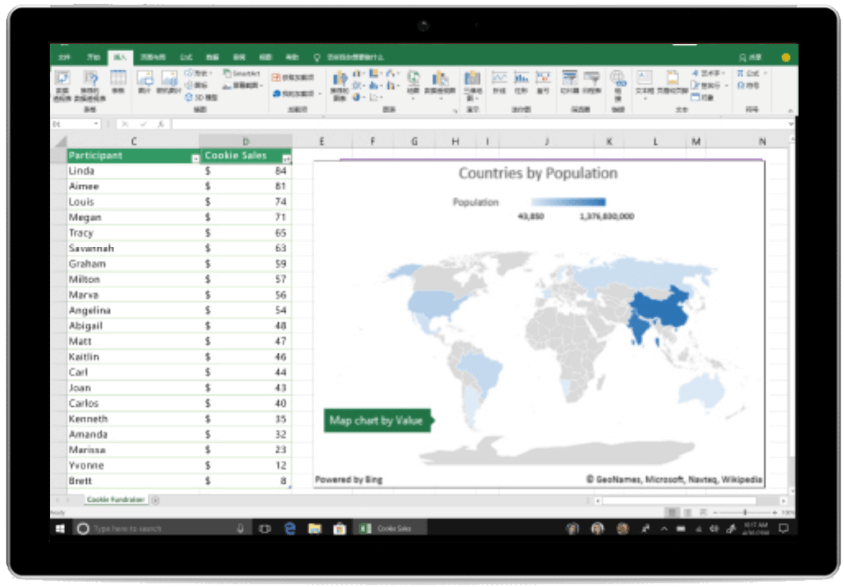Insert a Line sparkline
Image resolution: width=844 pixels, height=587 pixels.
click(x=499, y=81)
